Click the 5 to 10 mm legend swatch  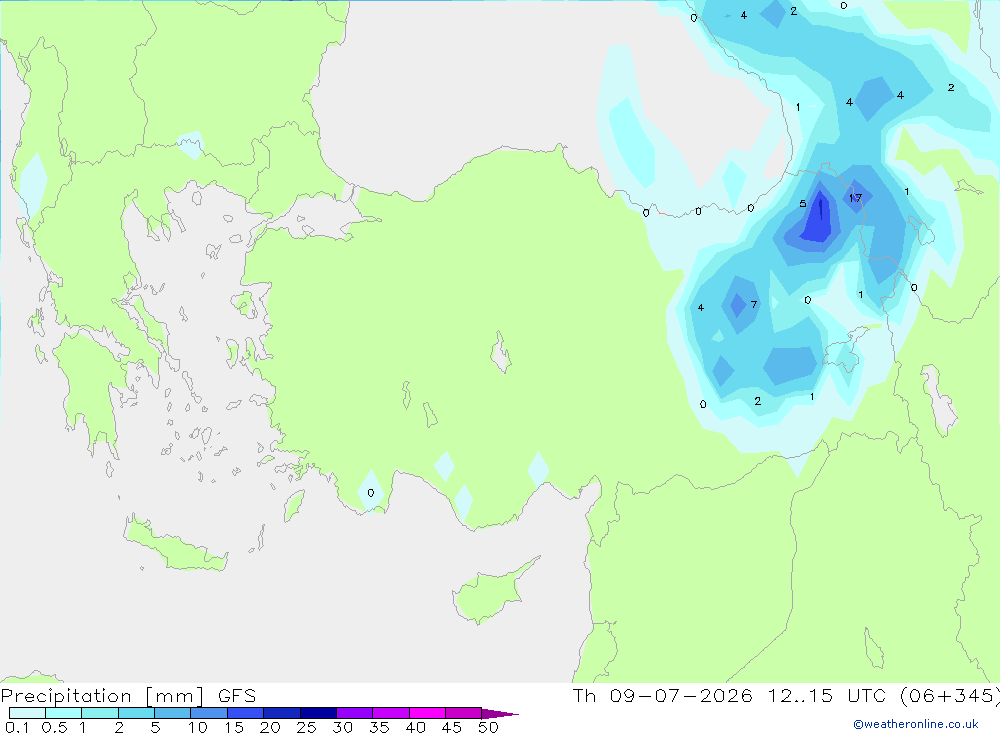173,713
